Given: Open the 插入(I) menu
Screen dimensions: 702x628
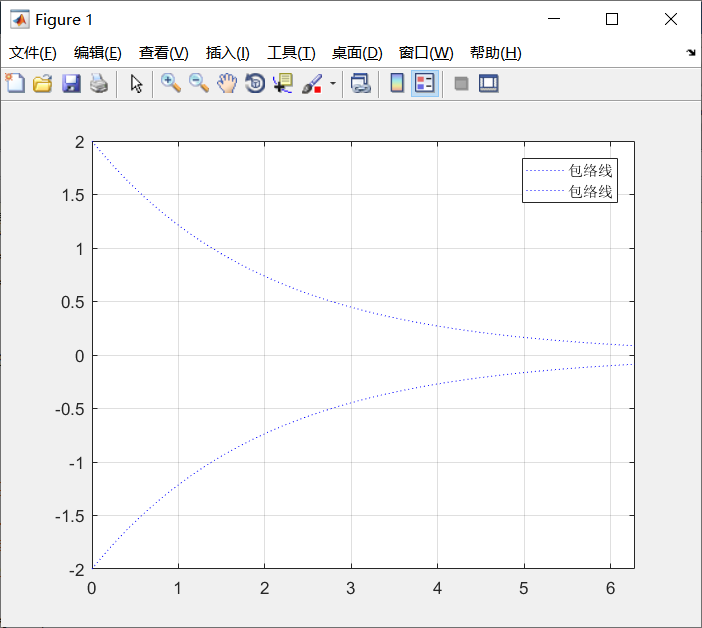Looking at the screenshot, I should point(227,53).
